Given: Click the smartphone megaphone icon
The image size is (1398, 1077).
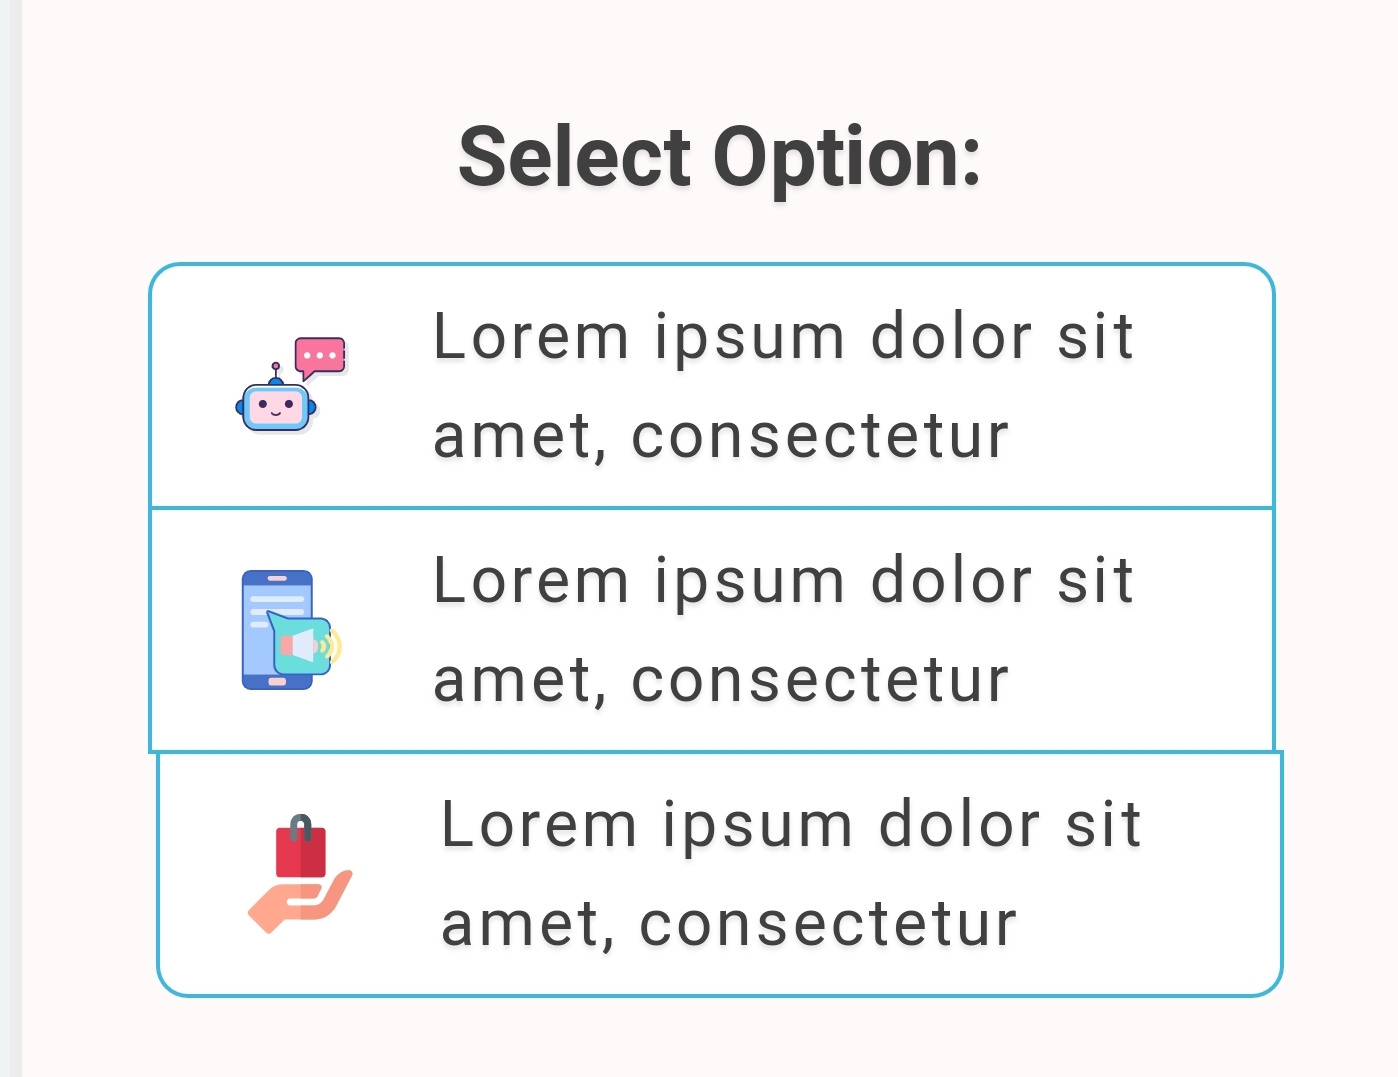Looking at the screenshot, I should click(290, 630).
